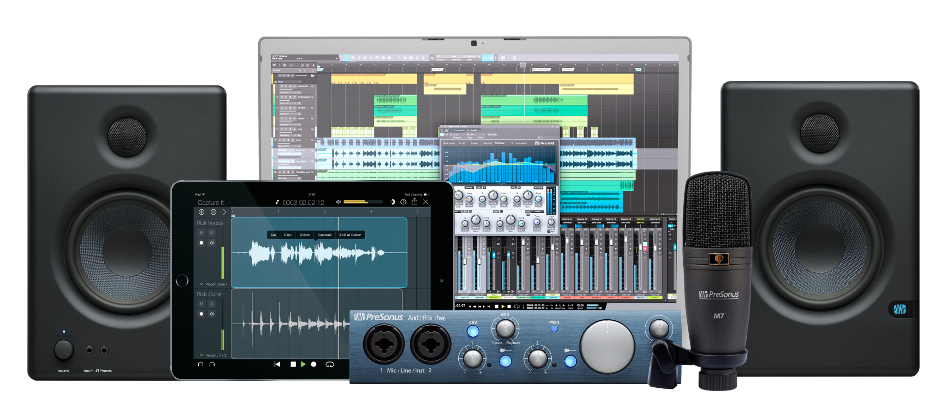This screenshot has height=408, width=950.
Task: Mute the Rick Vocals track
Action: [201, 232]
